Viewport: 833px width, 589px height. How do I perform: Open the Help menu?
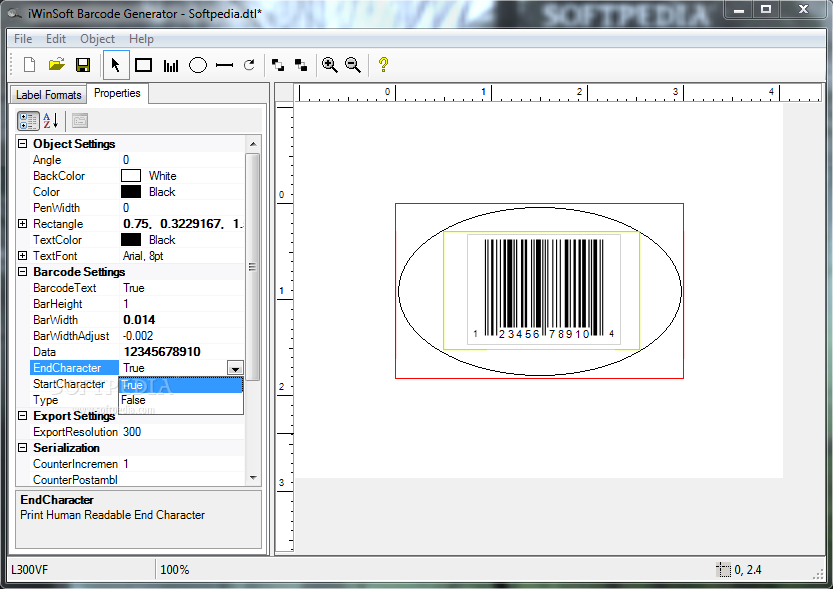[x=141, y=39]
